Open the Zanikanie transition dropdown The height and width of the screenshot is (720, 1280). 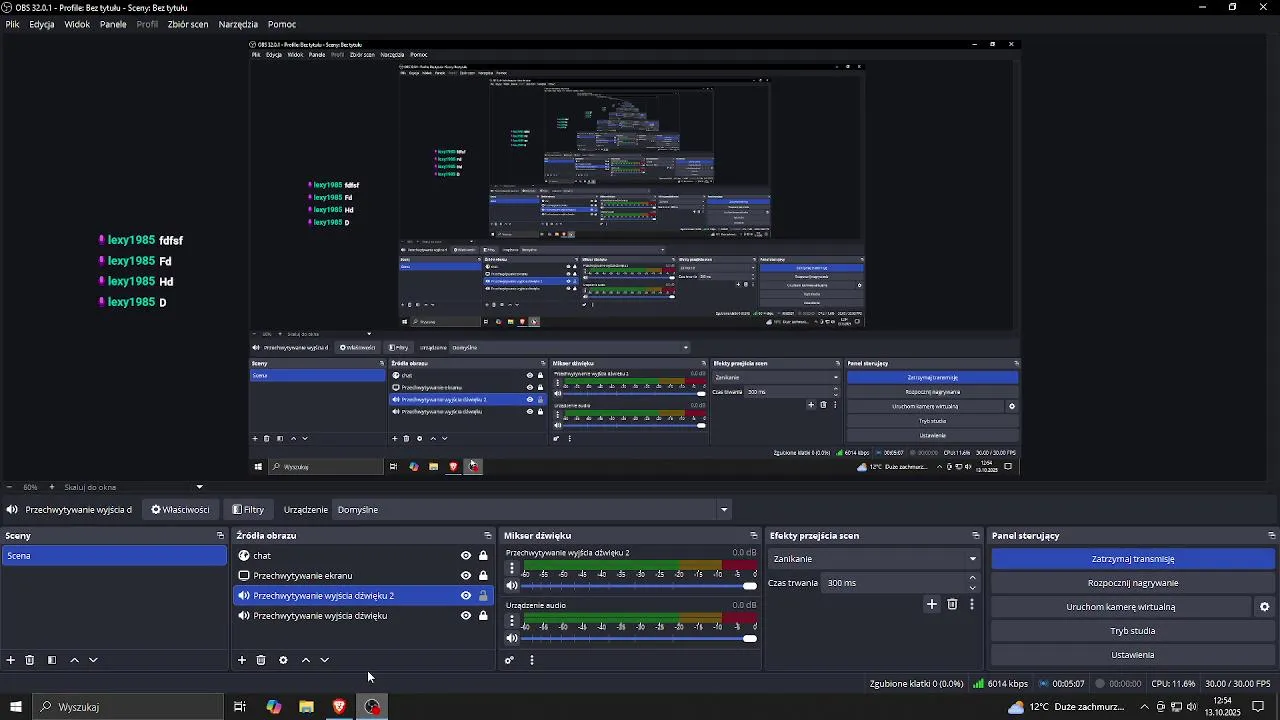(x=875, y=559)
